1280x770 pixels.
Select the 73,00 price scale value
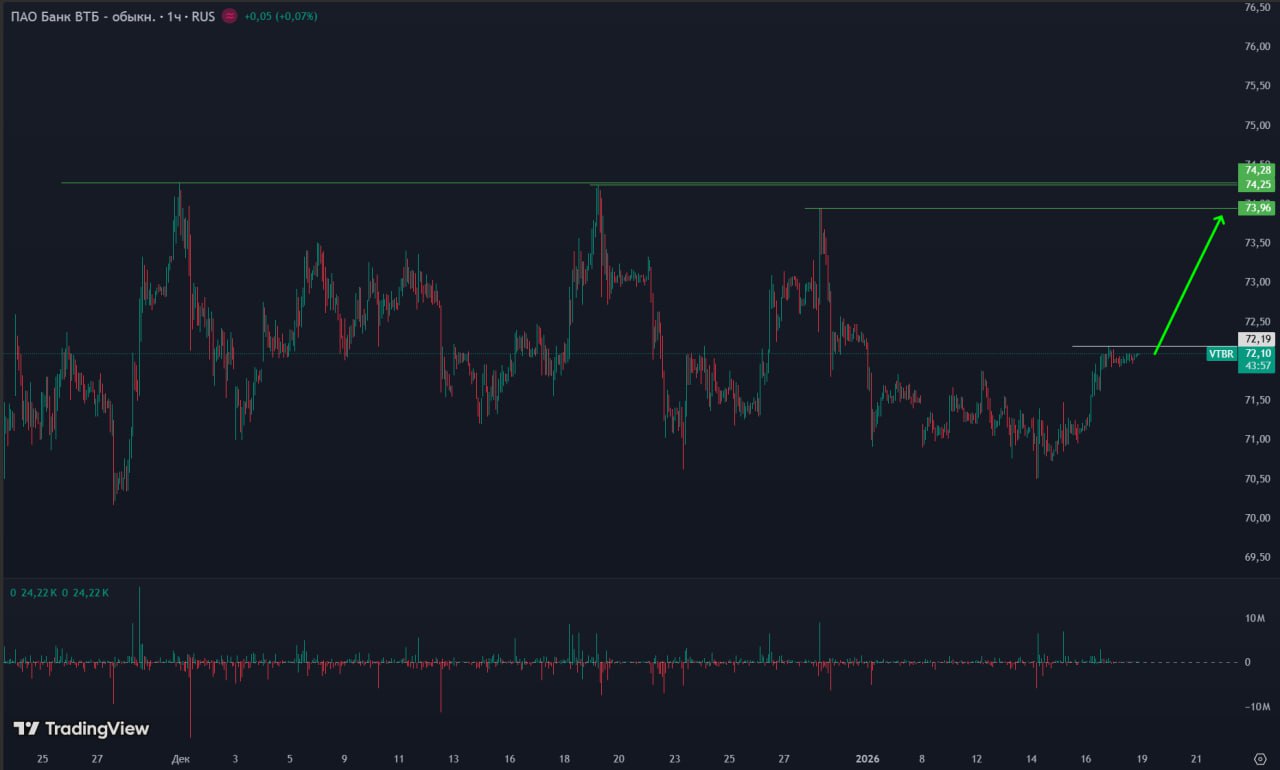pos(1257,282)
